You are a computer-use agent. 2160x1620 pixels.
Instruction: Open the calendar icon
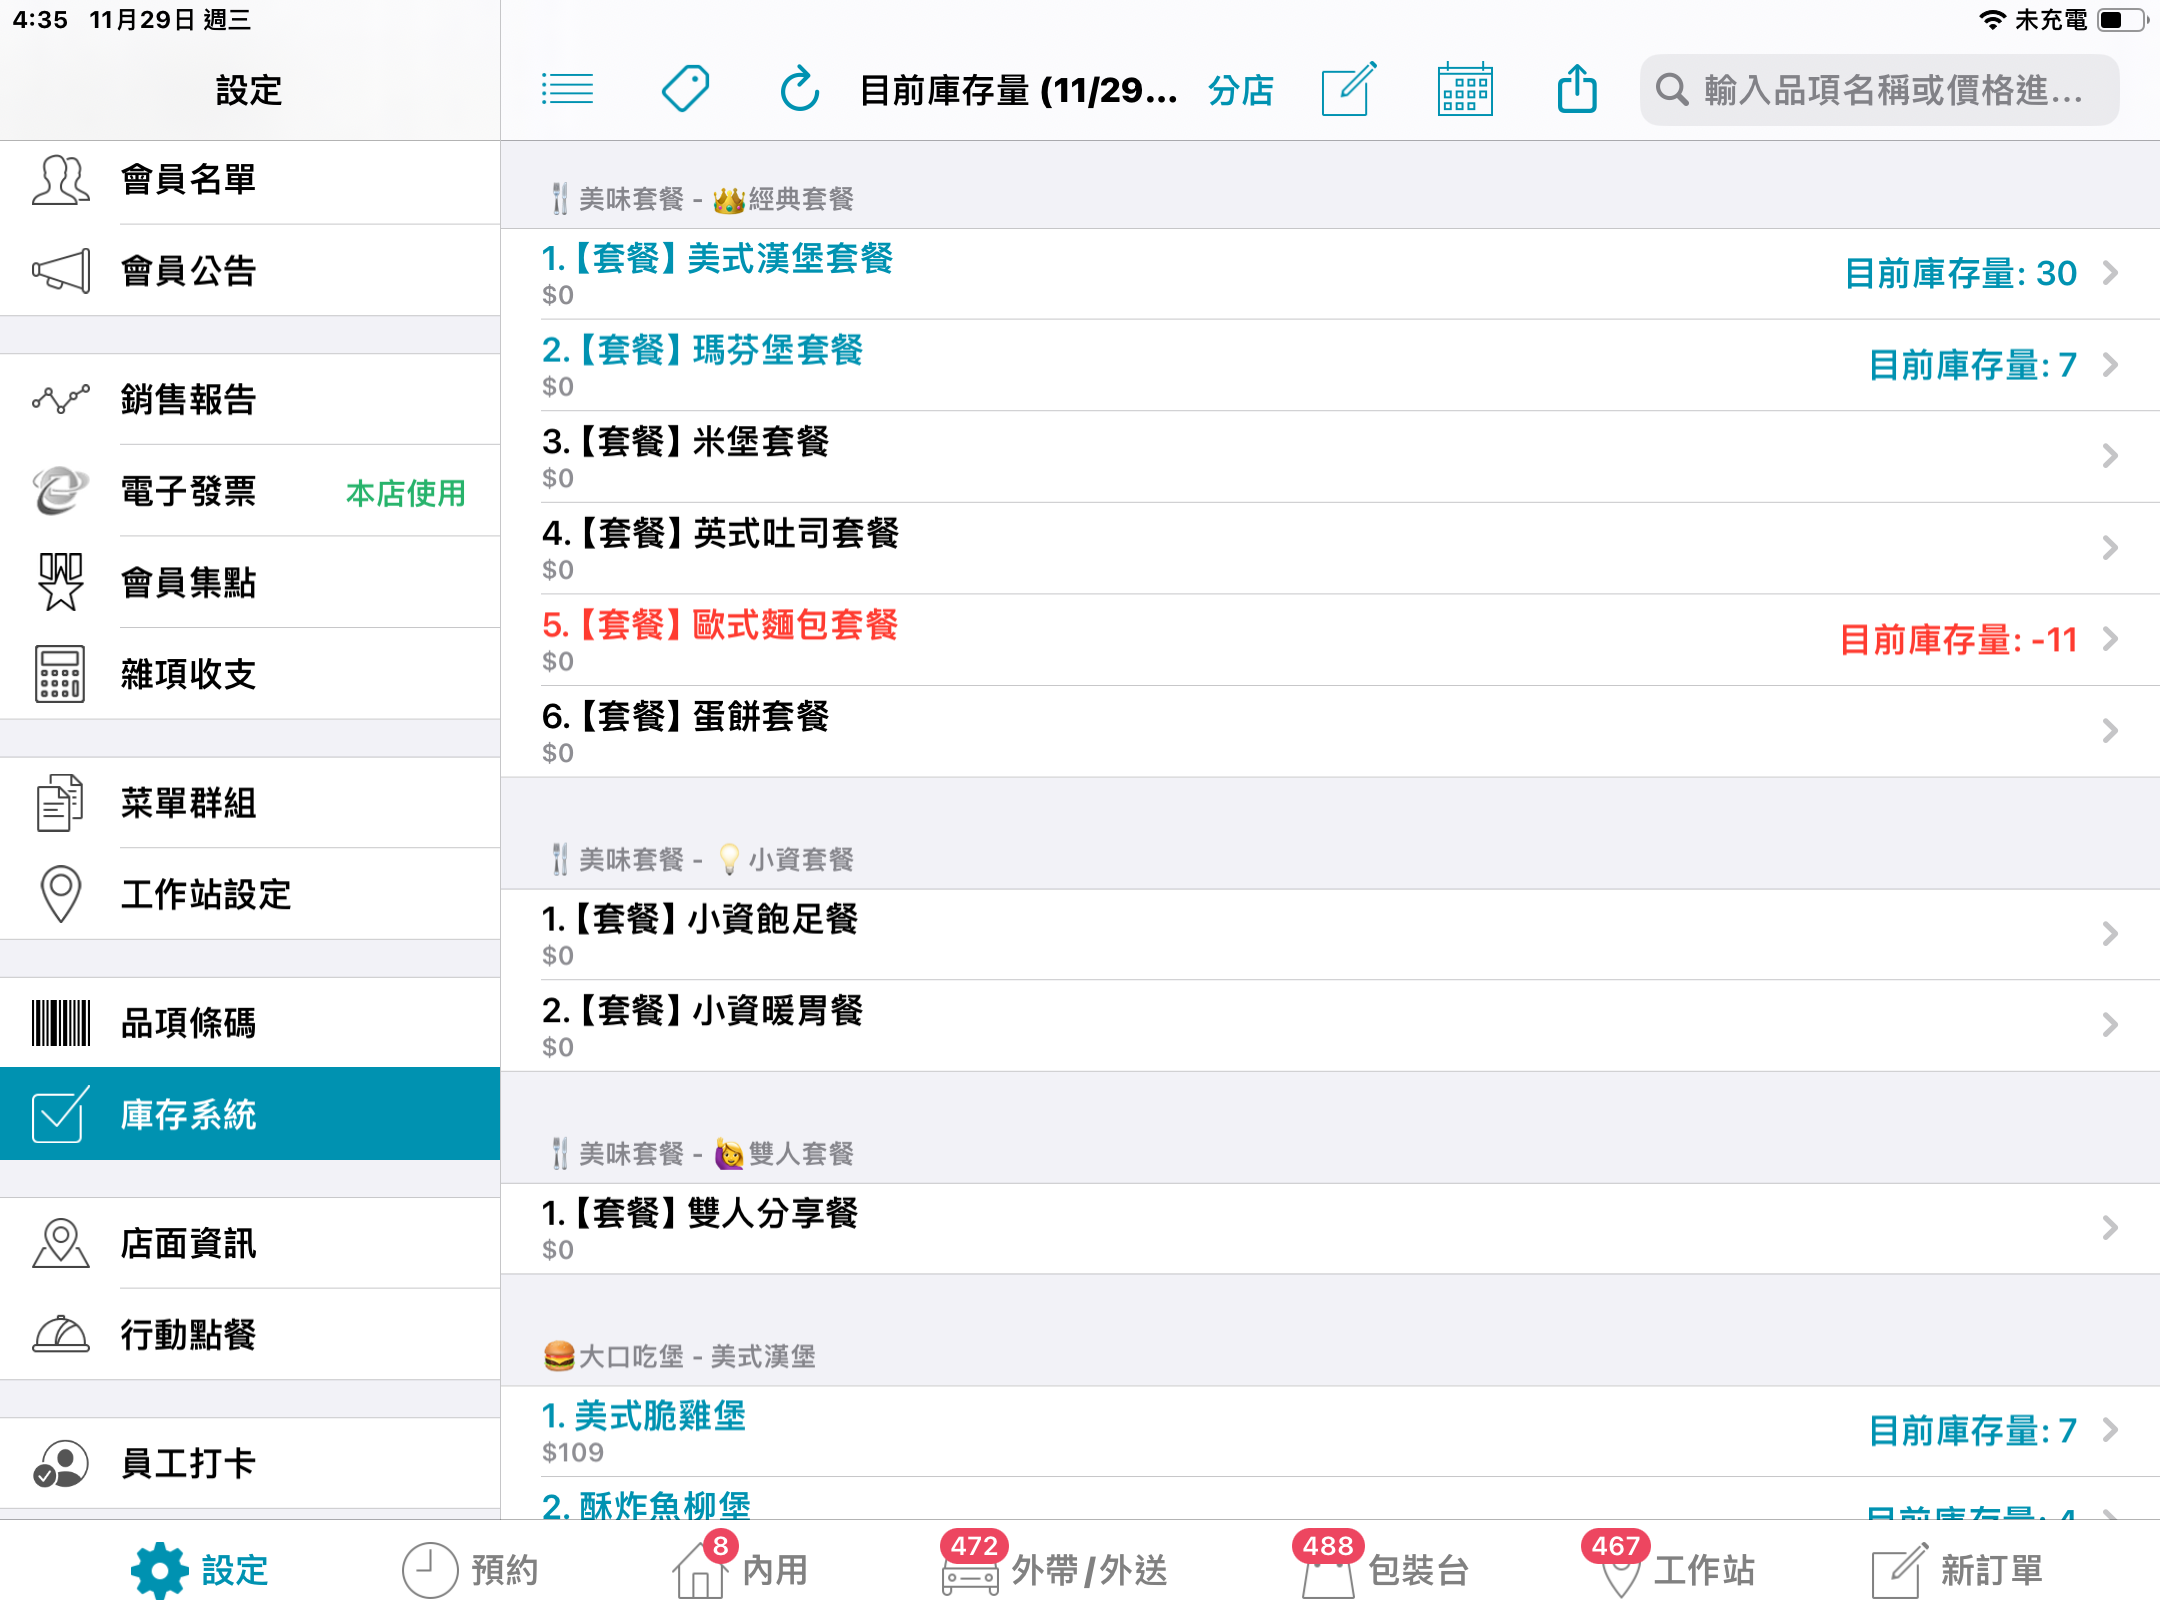click(1465, 89)
